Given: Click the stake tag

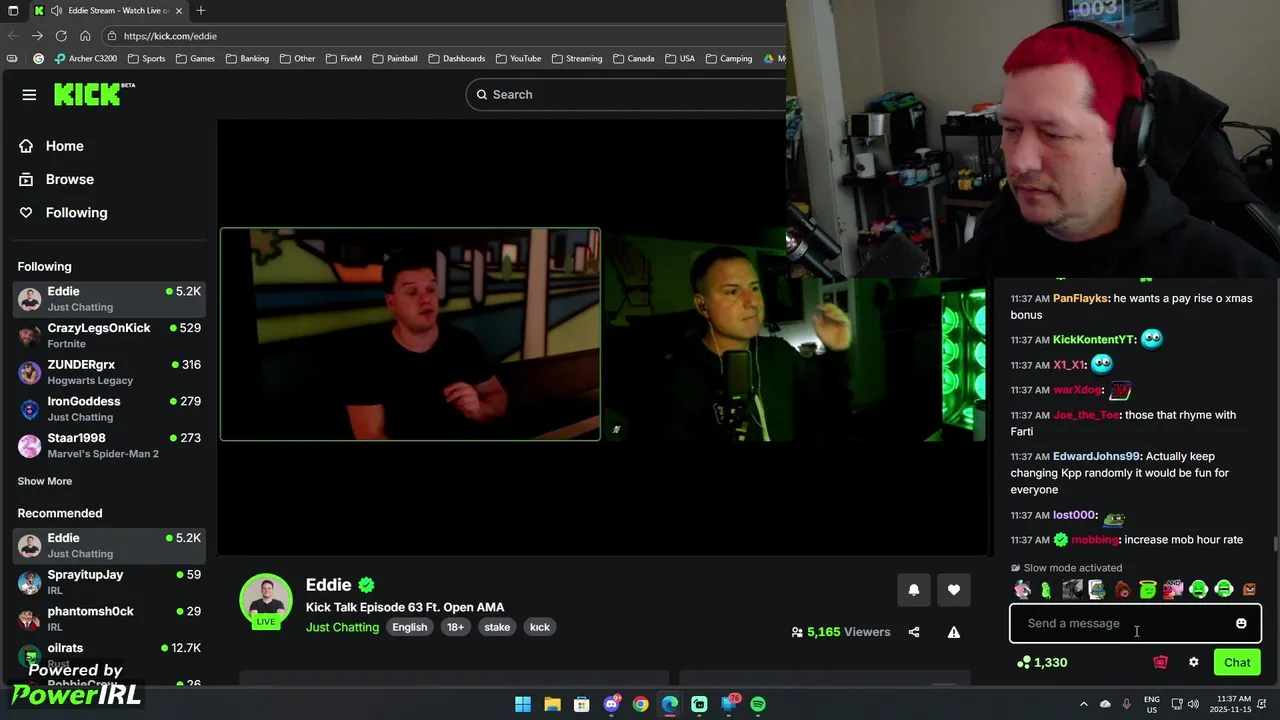Looking at the screenshot, I should point(497,627).
